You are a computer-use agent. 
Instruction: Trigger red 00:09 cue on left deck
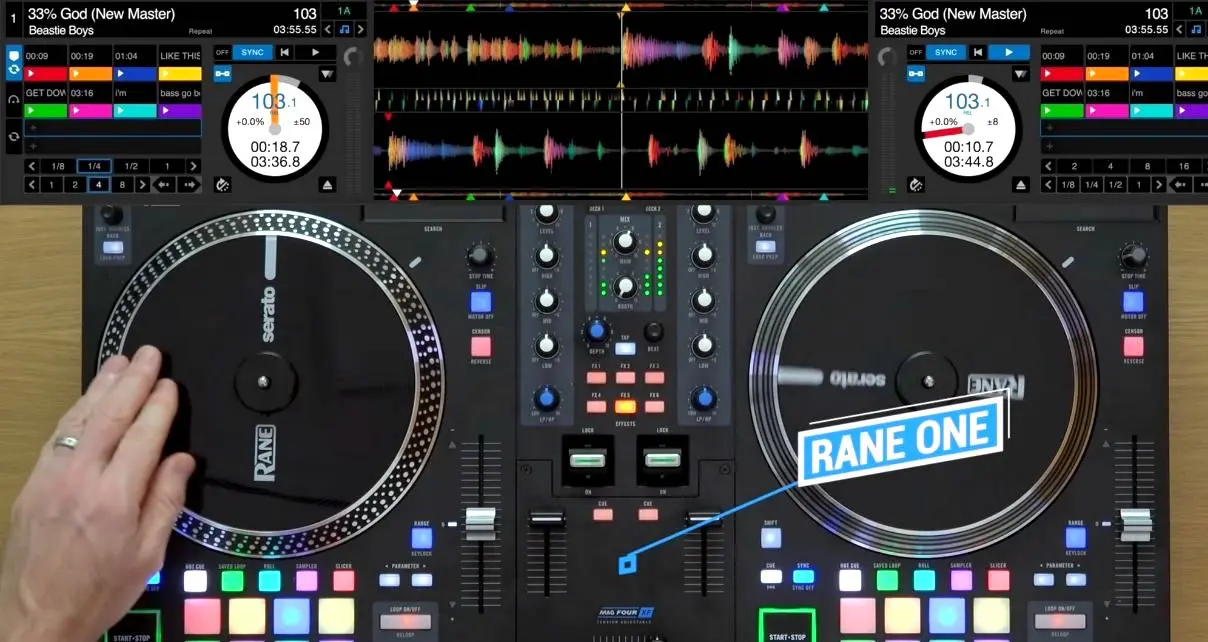pos(45,74)
